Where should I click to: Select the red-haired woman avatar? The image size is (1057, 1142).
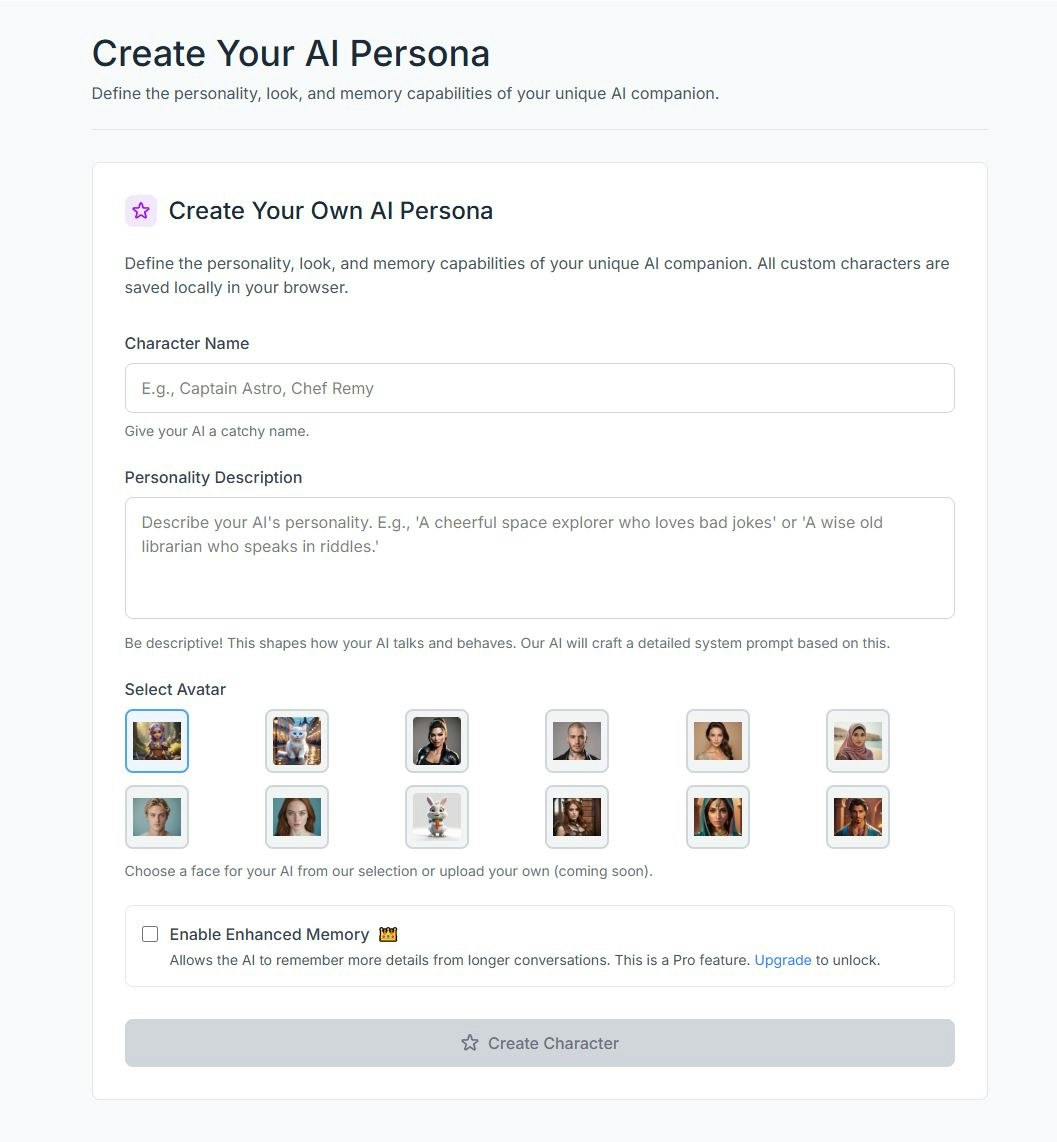tap(297, 817)
